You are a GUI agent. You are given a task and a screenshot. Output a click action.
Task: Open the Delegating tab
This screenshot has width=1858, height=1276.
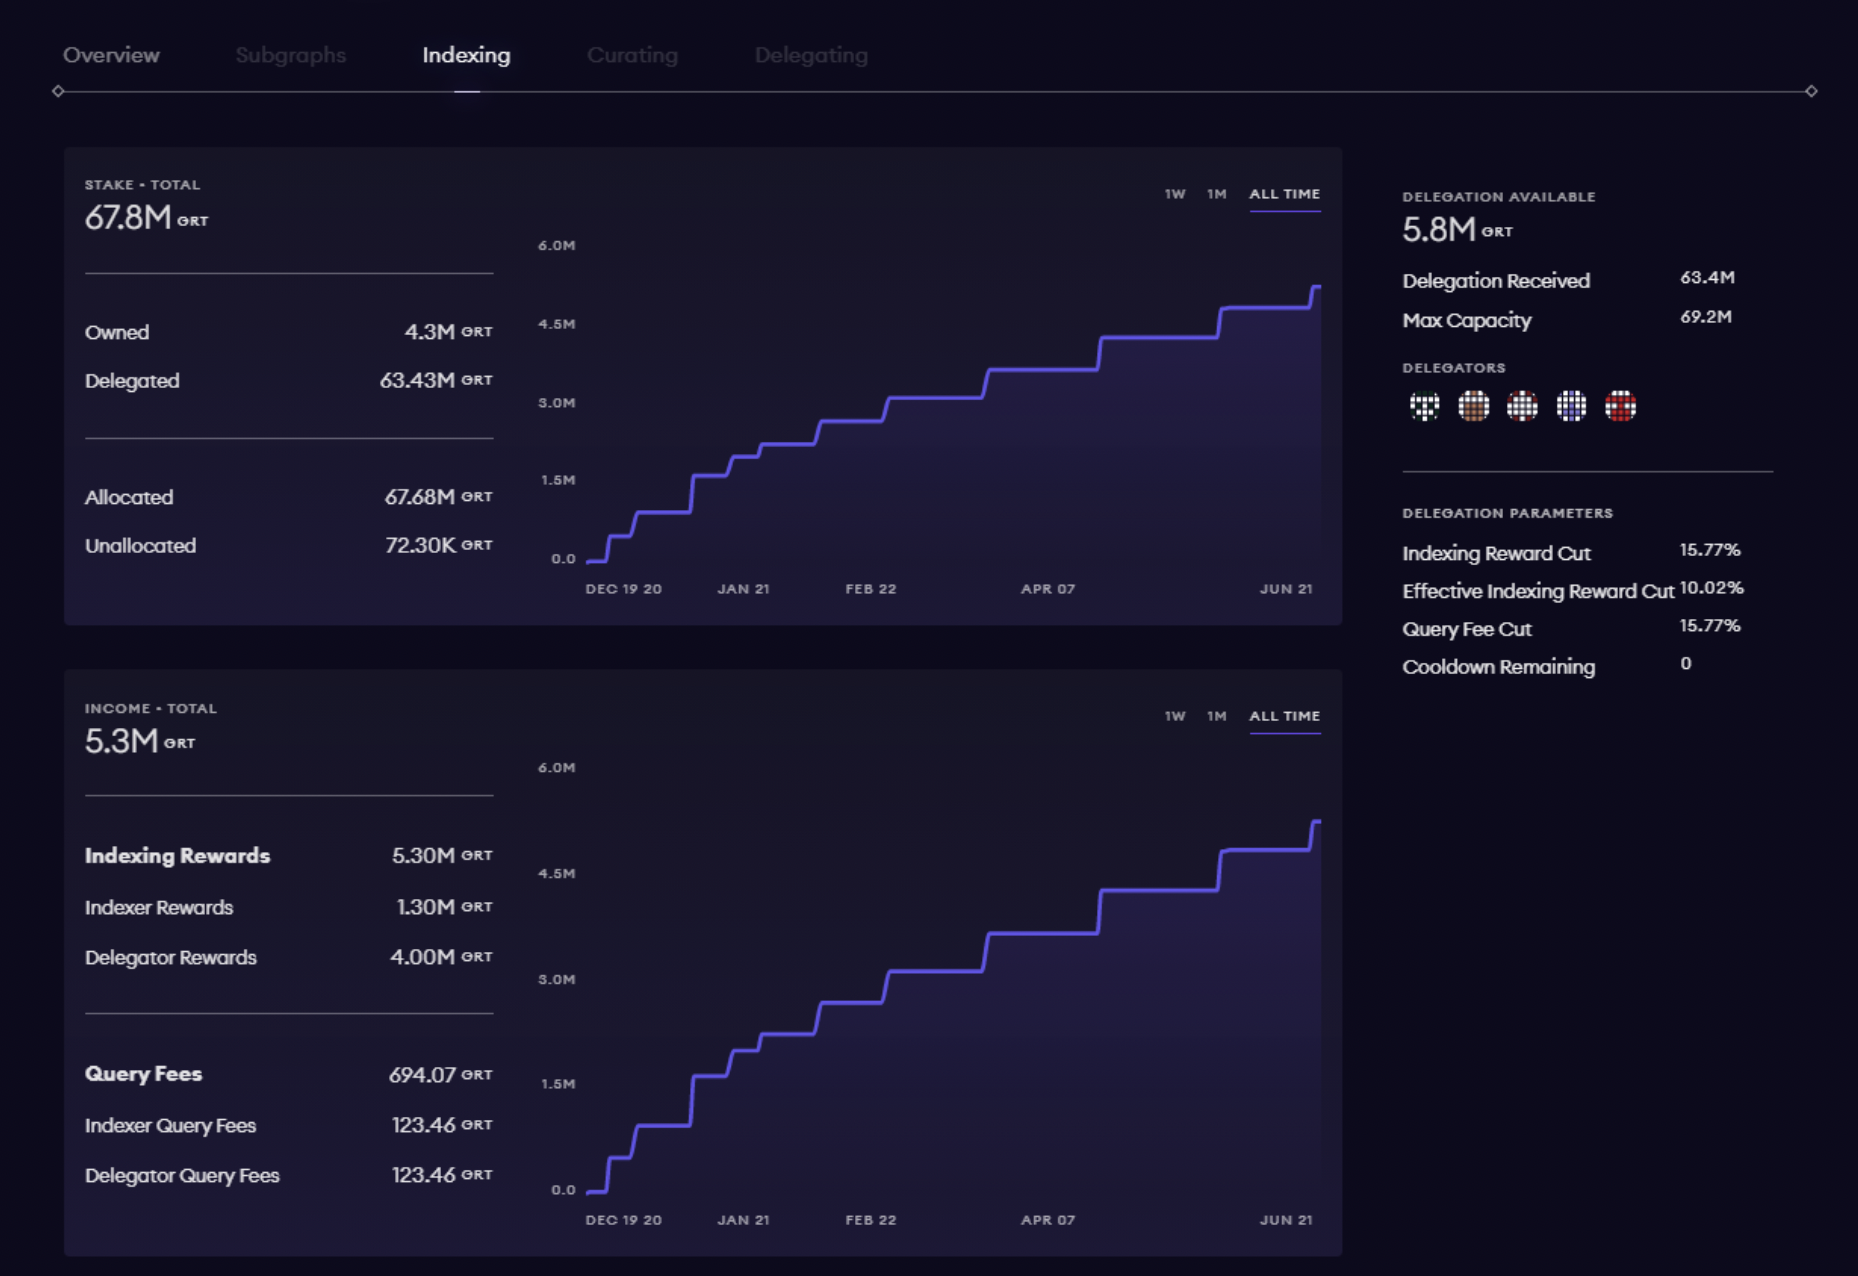tap(811, 55)
